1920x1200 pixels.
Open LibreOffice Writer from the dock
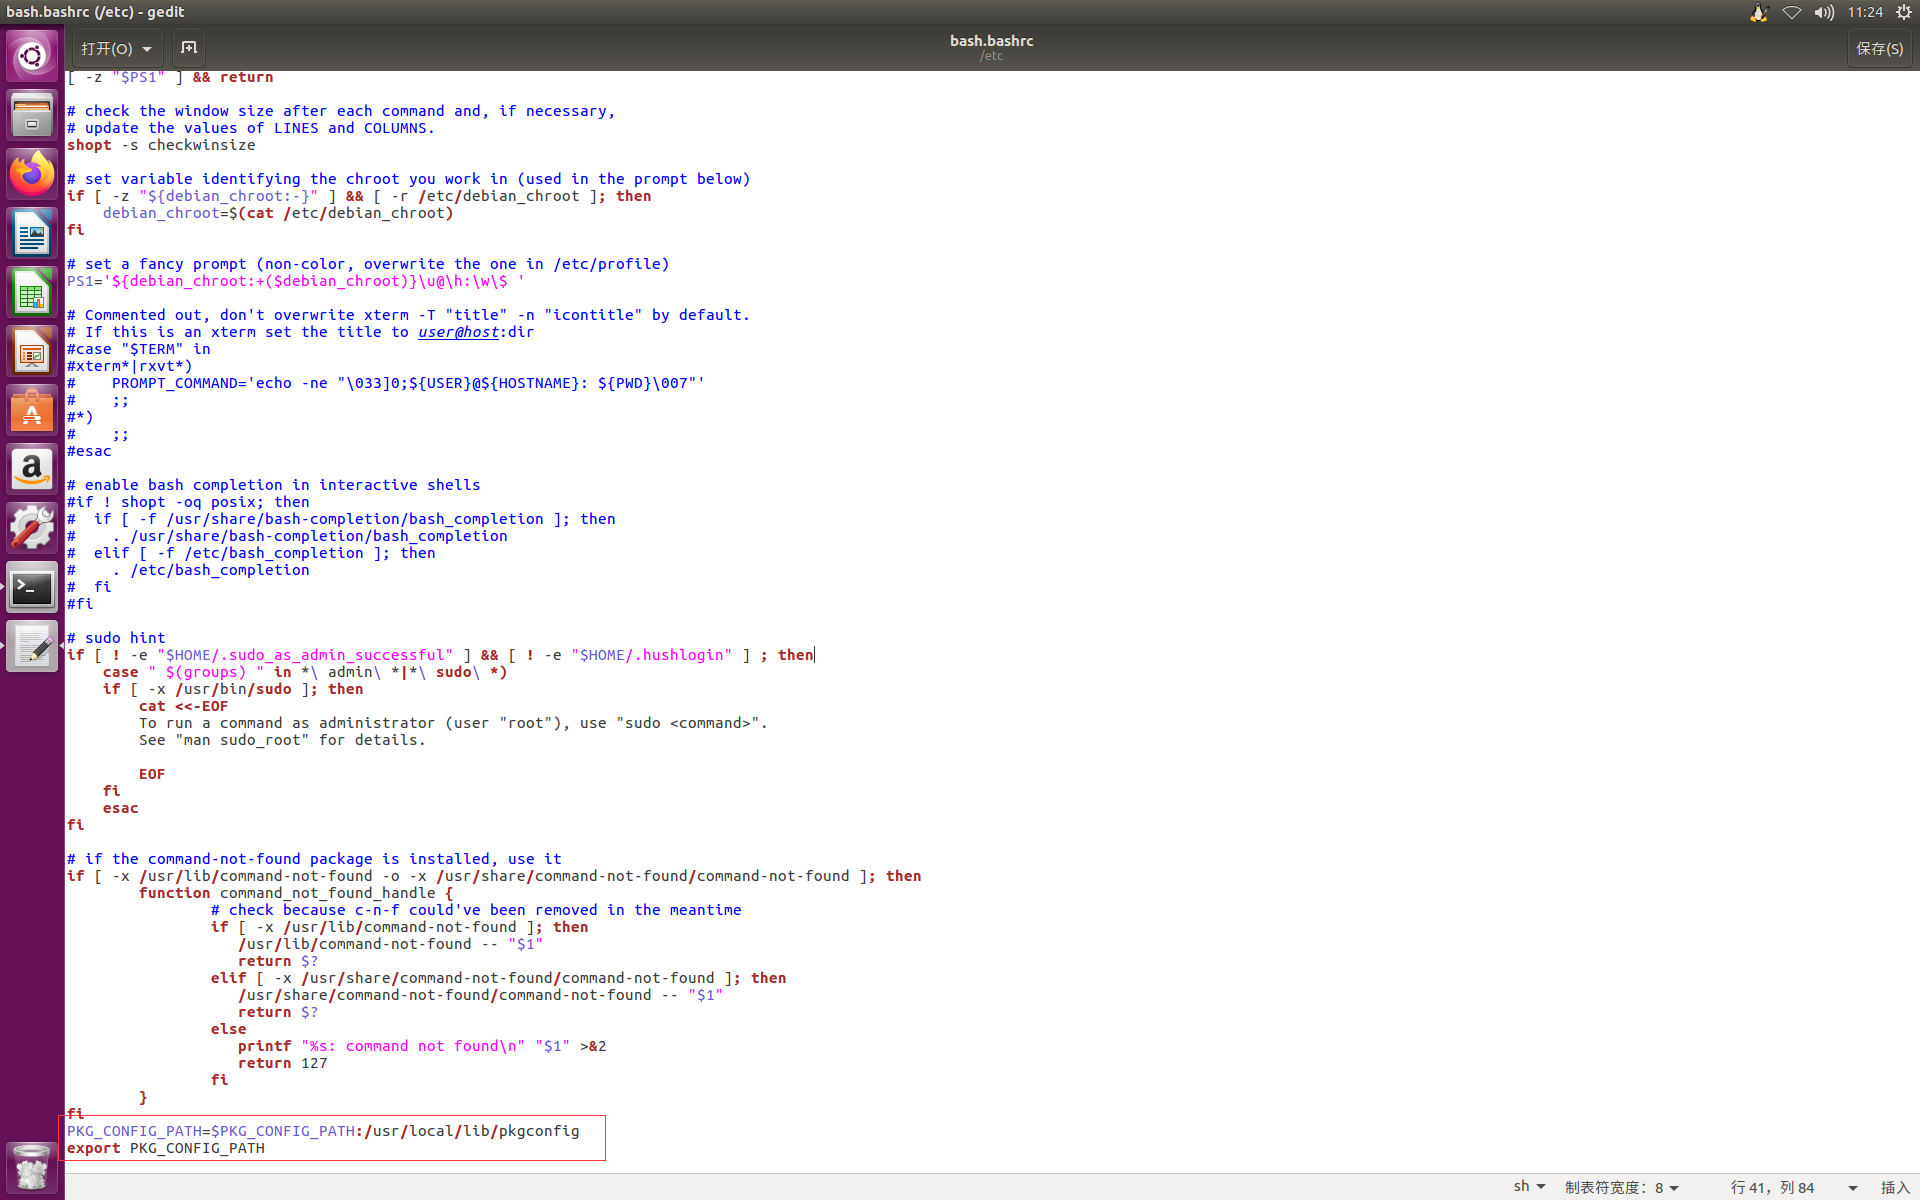pos(32,234)
